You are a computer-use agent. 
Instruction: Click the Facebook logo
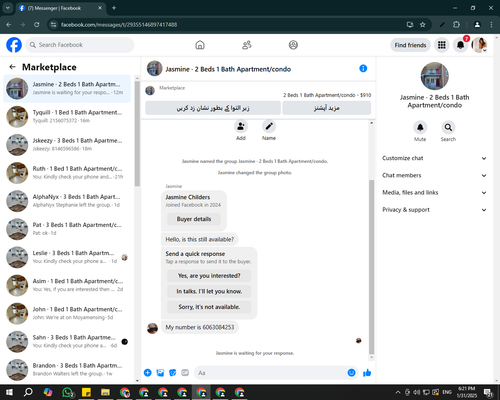point(14,45)
